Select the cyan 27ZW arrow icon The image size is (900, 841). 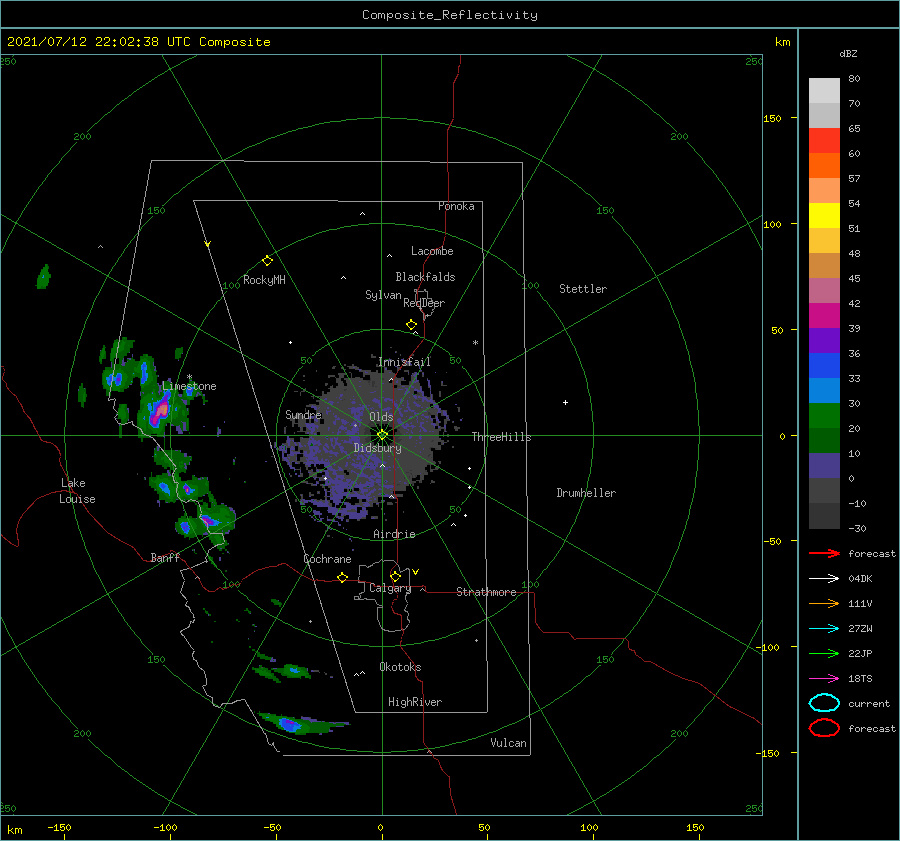[824, 629]
